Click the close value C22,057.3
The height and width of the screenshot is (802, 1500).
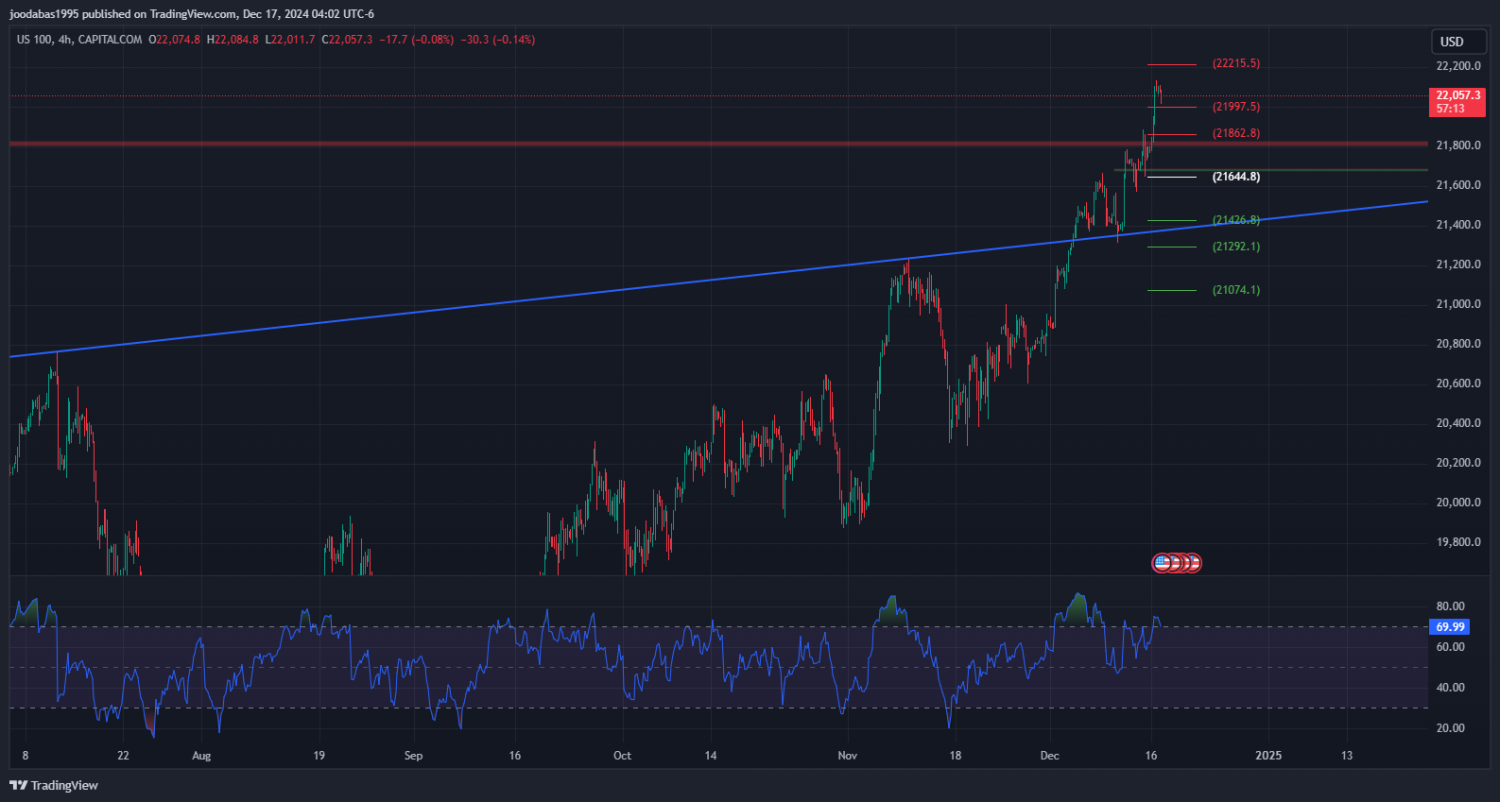click(347, 40)
